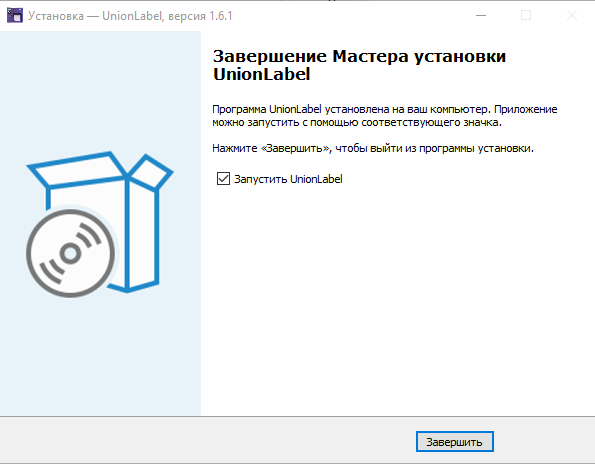
Task: Click the center hole of the disc graphic
Action: pos(71,253)
